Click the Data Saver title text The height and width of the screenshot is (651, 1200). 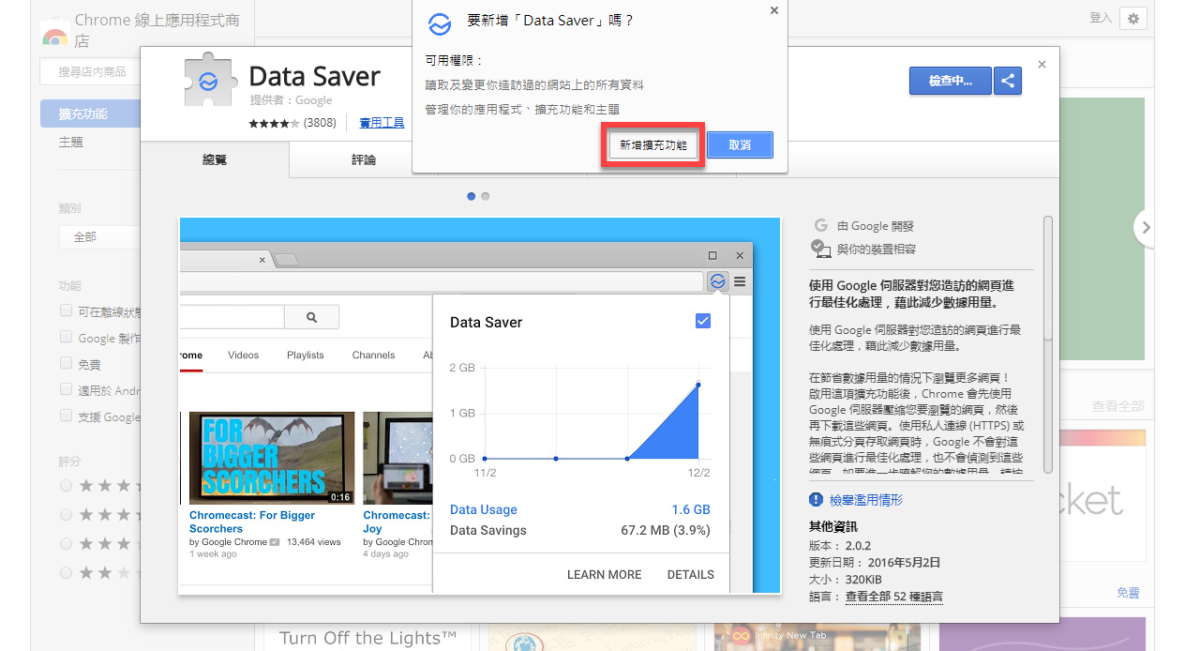tap(314, 76)
